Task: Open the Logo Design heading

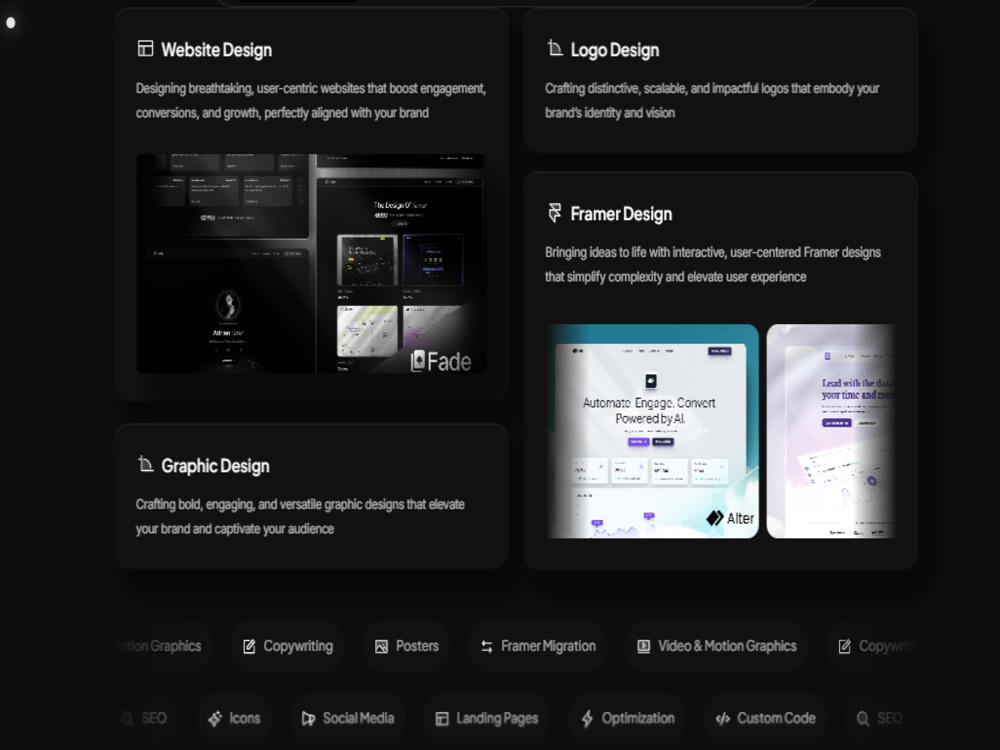Action: 614,50
